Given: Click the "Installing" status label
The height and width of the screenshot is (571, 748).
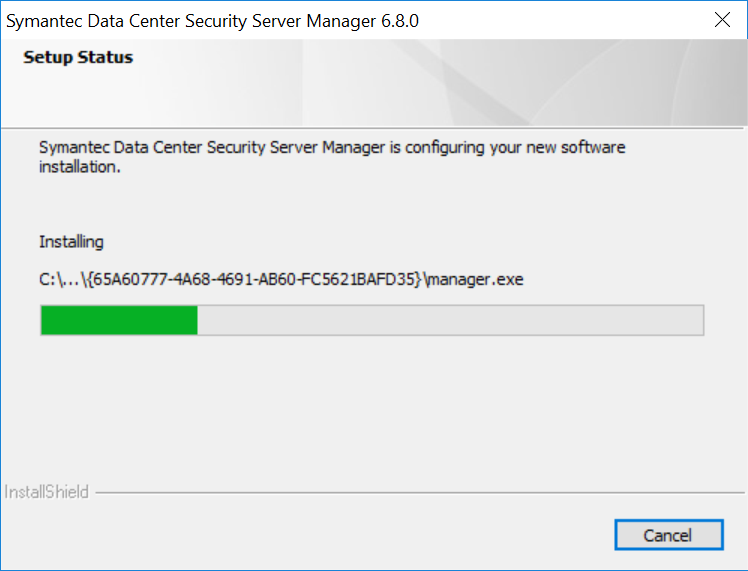Looking at the screenshot, I should [x=71, y=241].
